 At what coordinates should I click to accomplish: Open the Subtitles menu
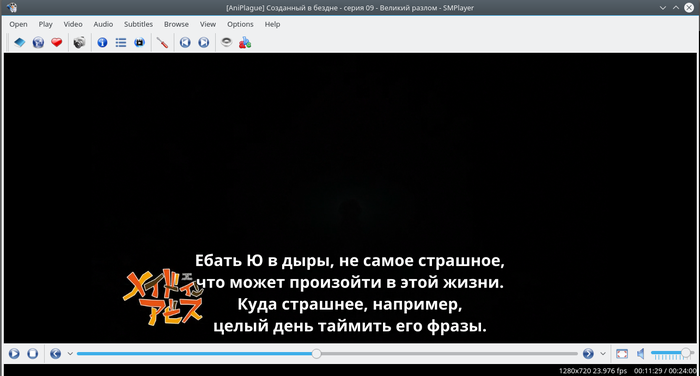coord(138,24)
